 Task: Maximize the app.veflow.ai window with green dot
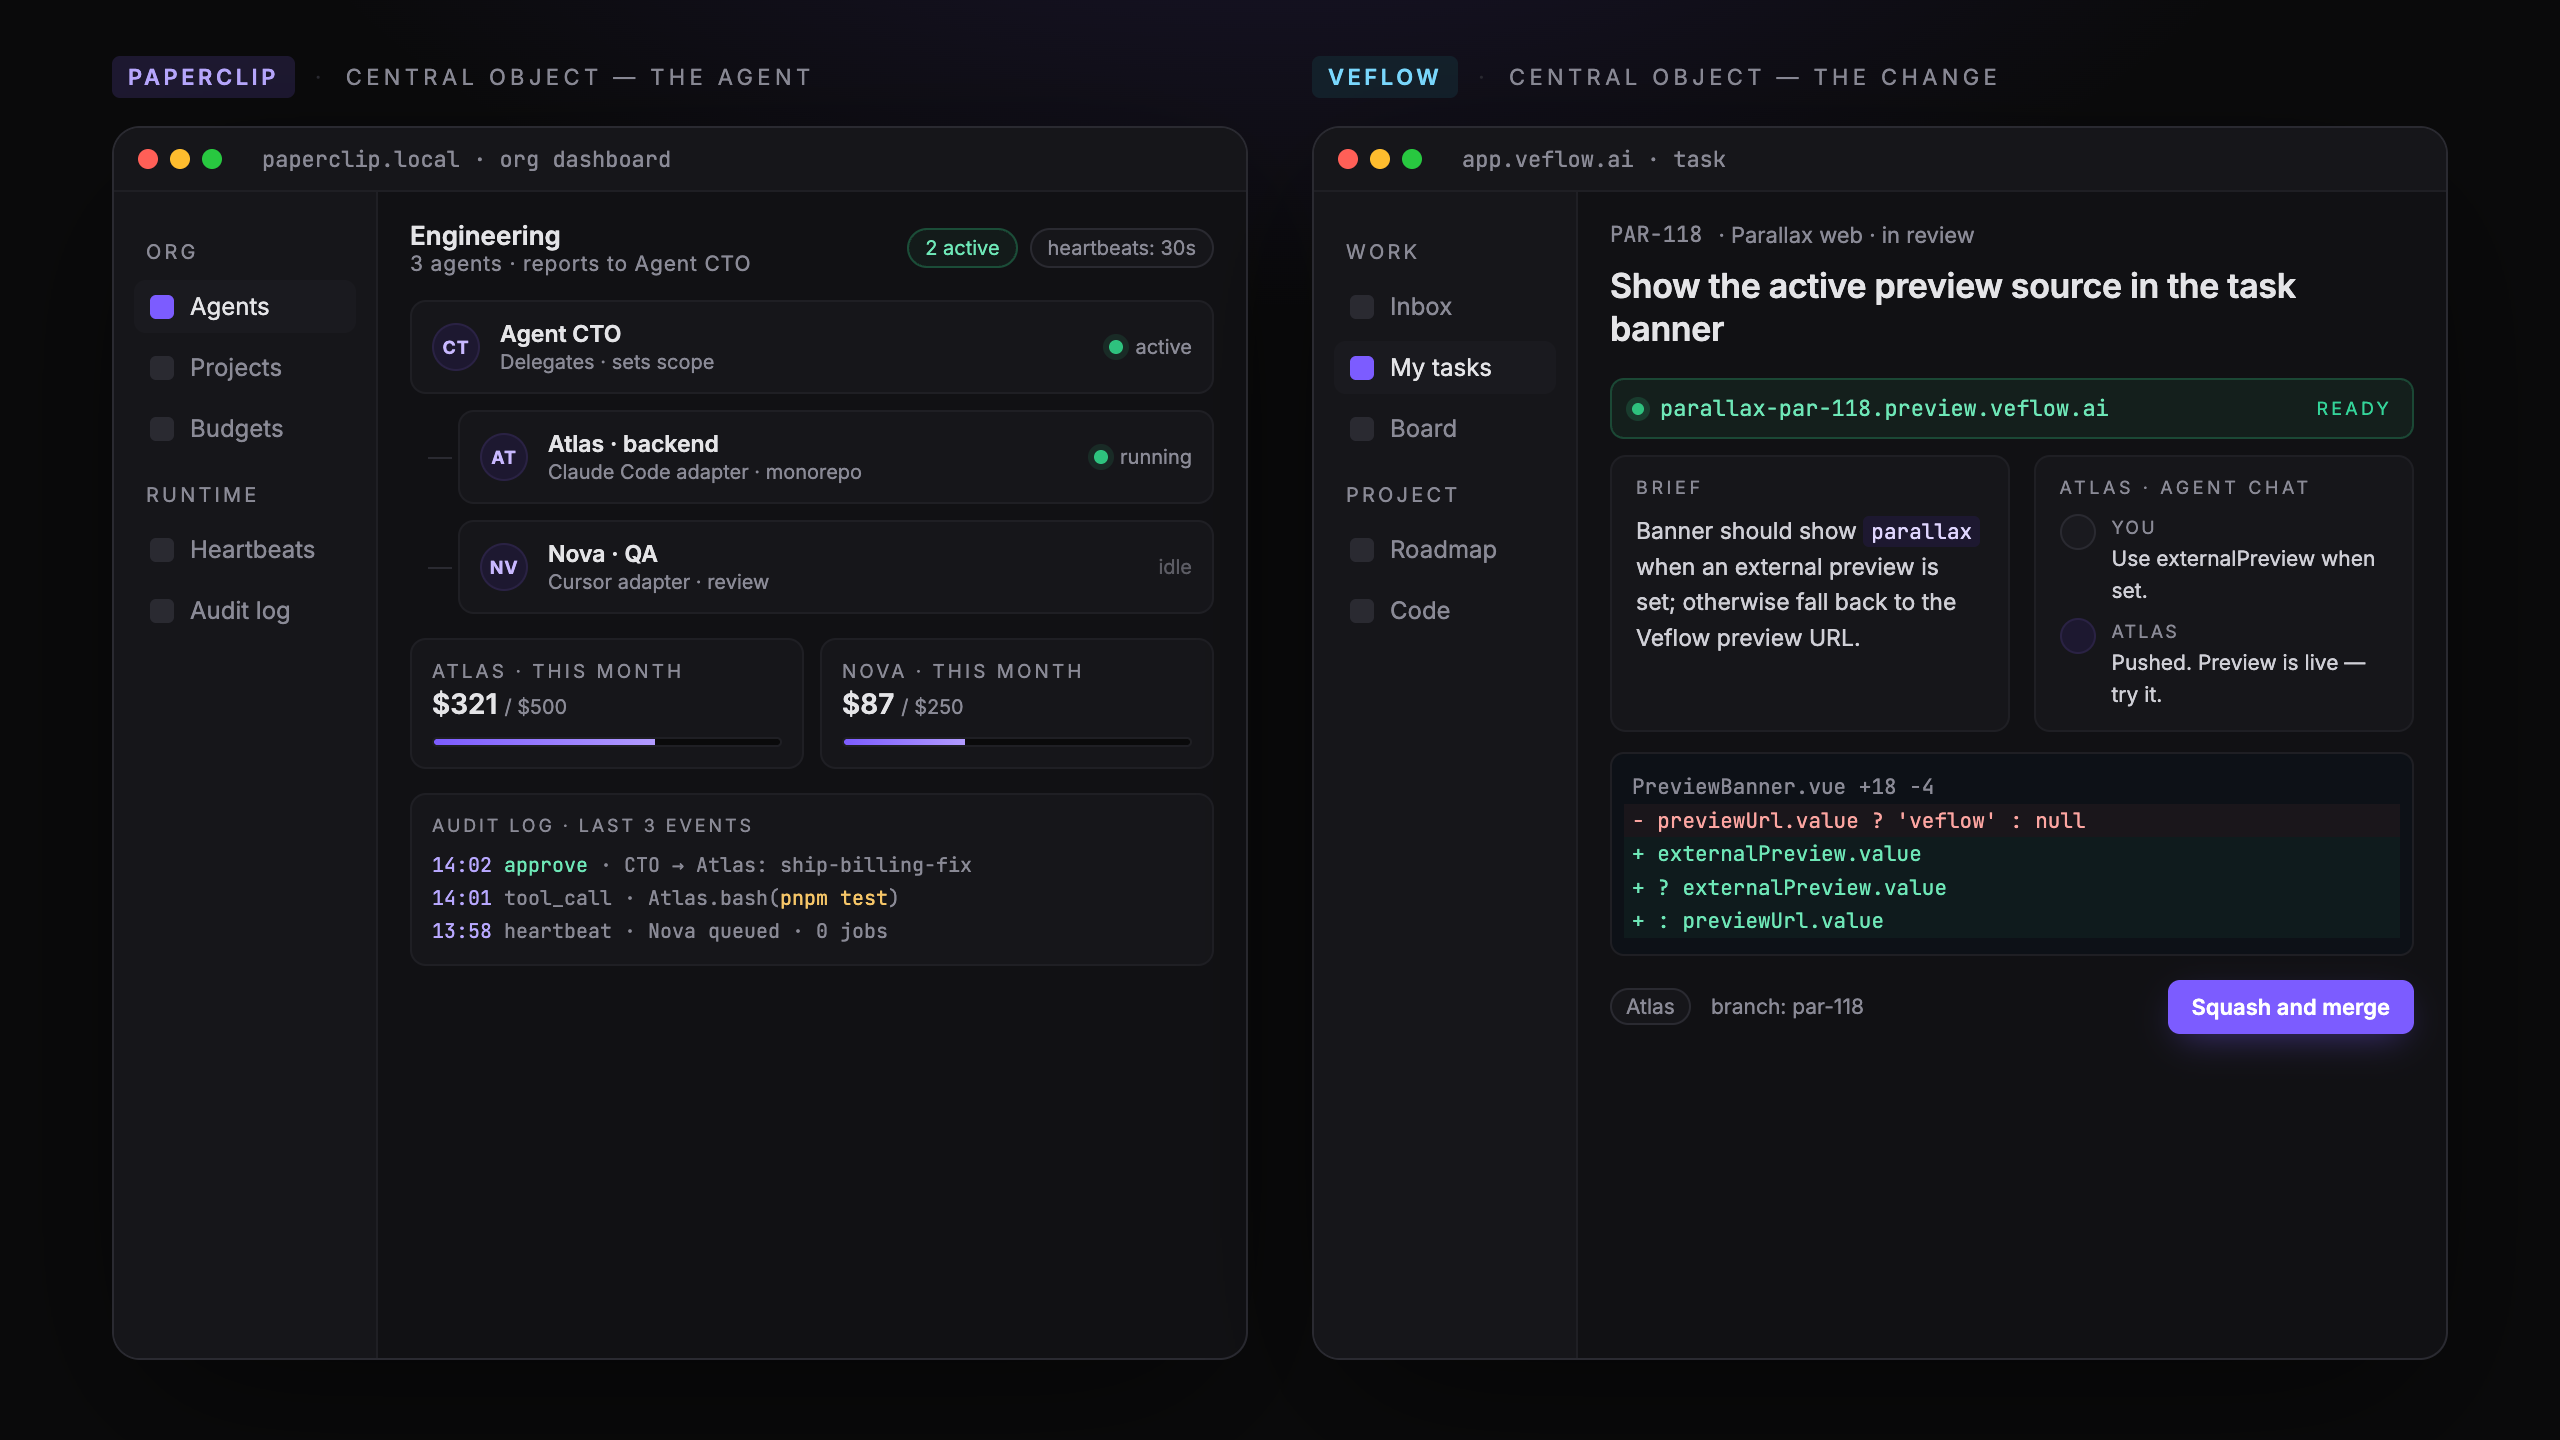1412,159
